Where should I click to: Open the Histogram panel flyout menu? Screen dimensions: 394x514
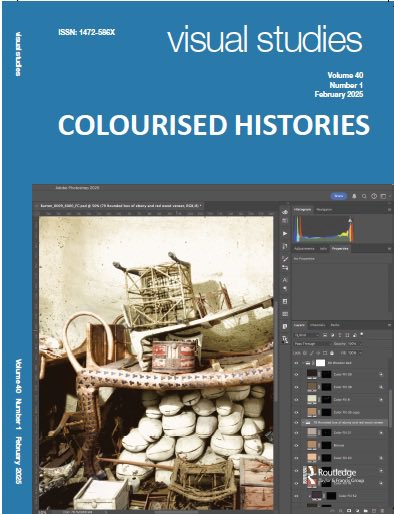tap(389, 209)
